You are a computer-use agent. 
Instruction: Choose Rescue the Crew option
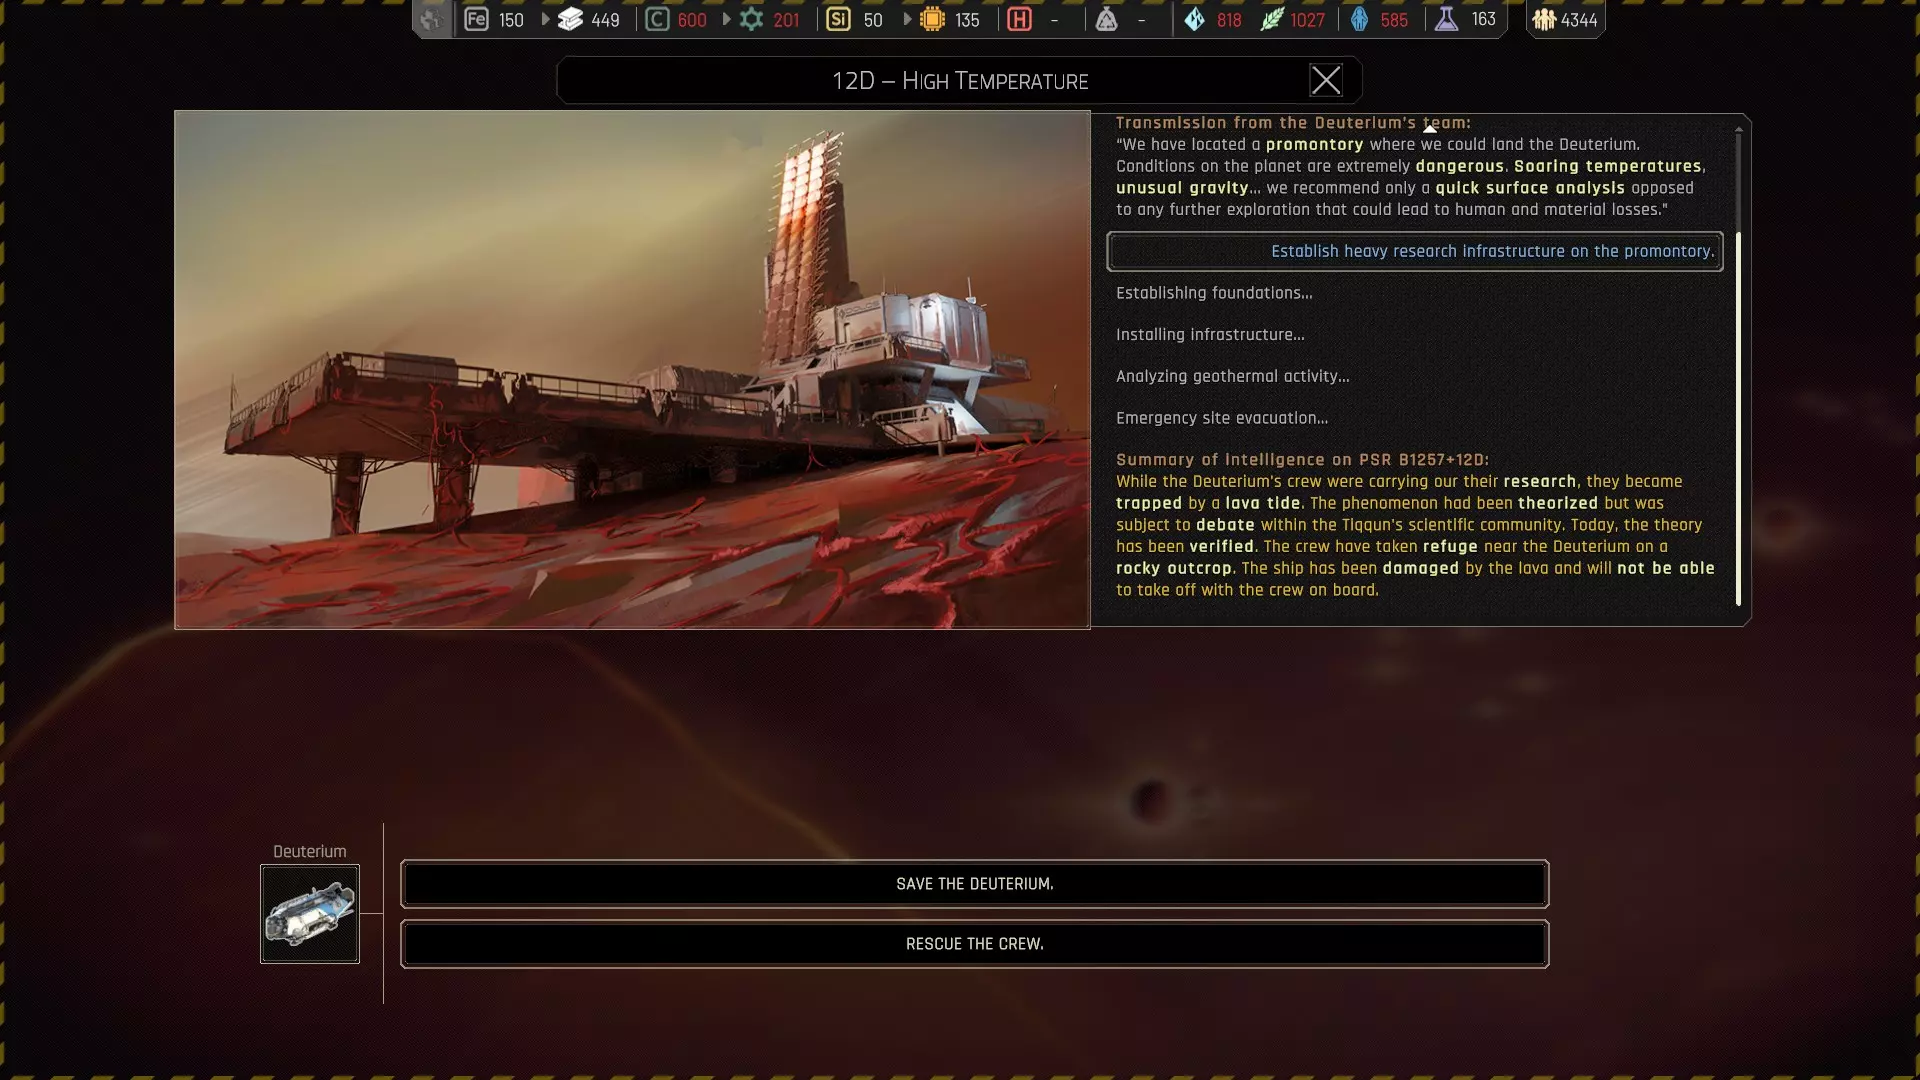[974, 944]
